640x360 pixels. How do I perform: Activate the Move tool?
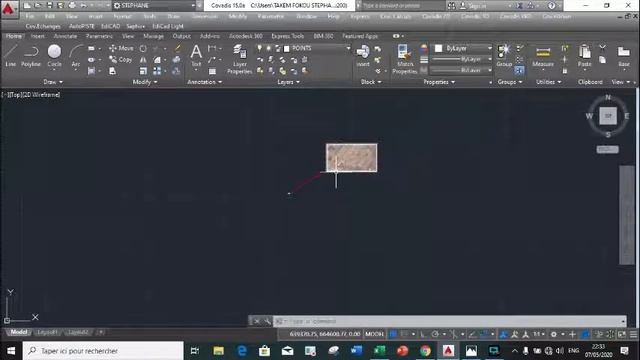pos(121,48)
